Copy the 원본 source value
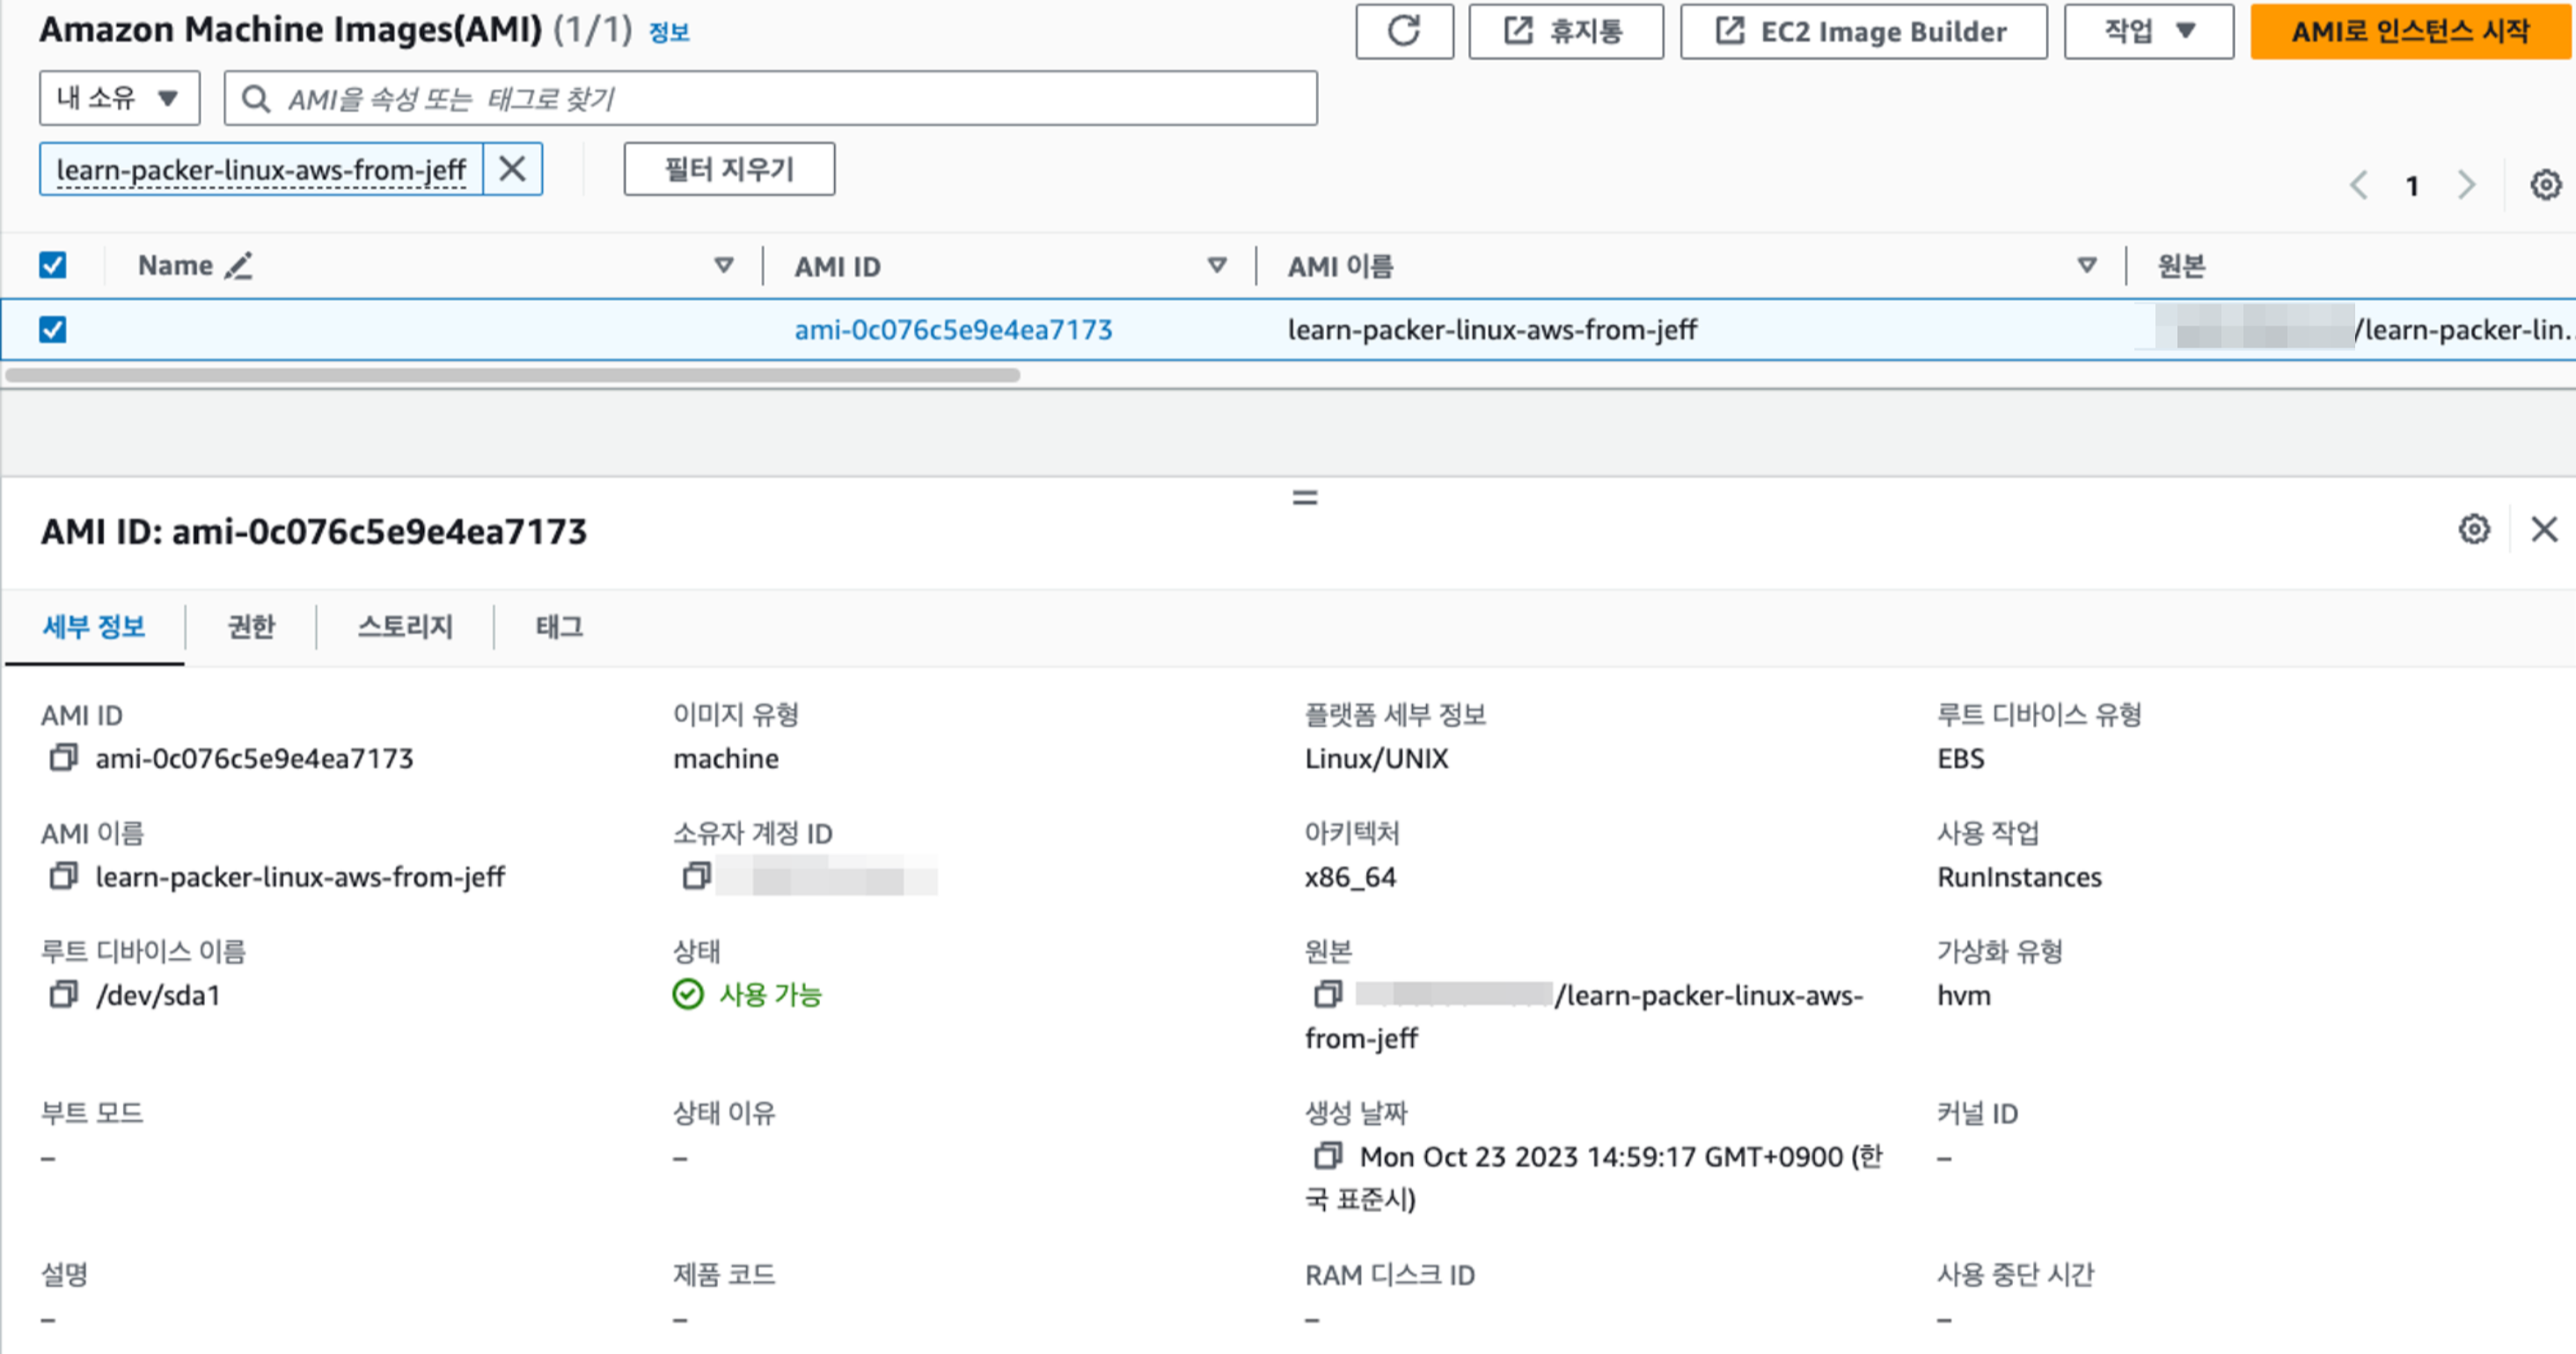 click(1328, 994)
